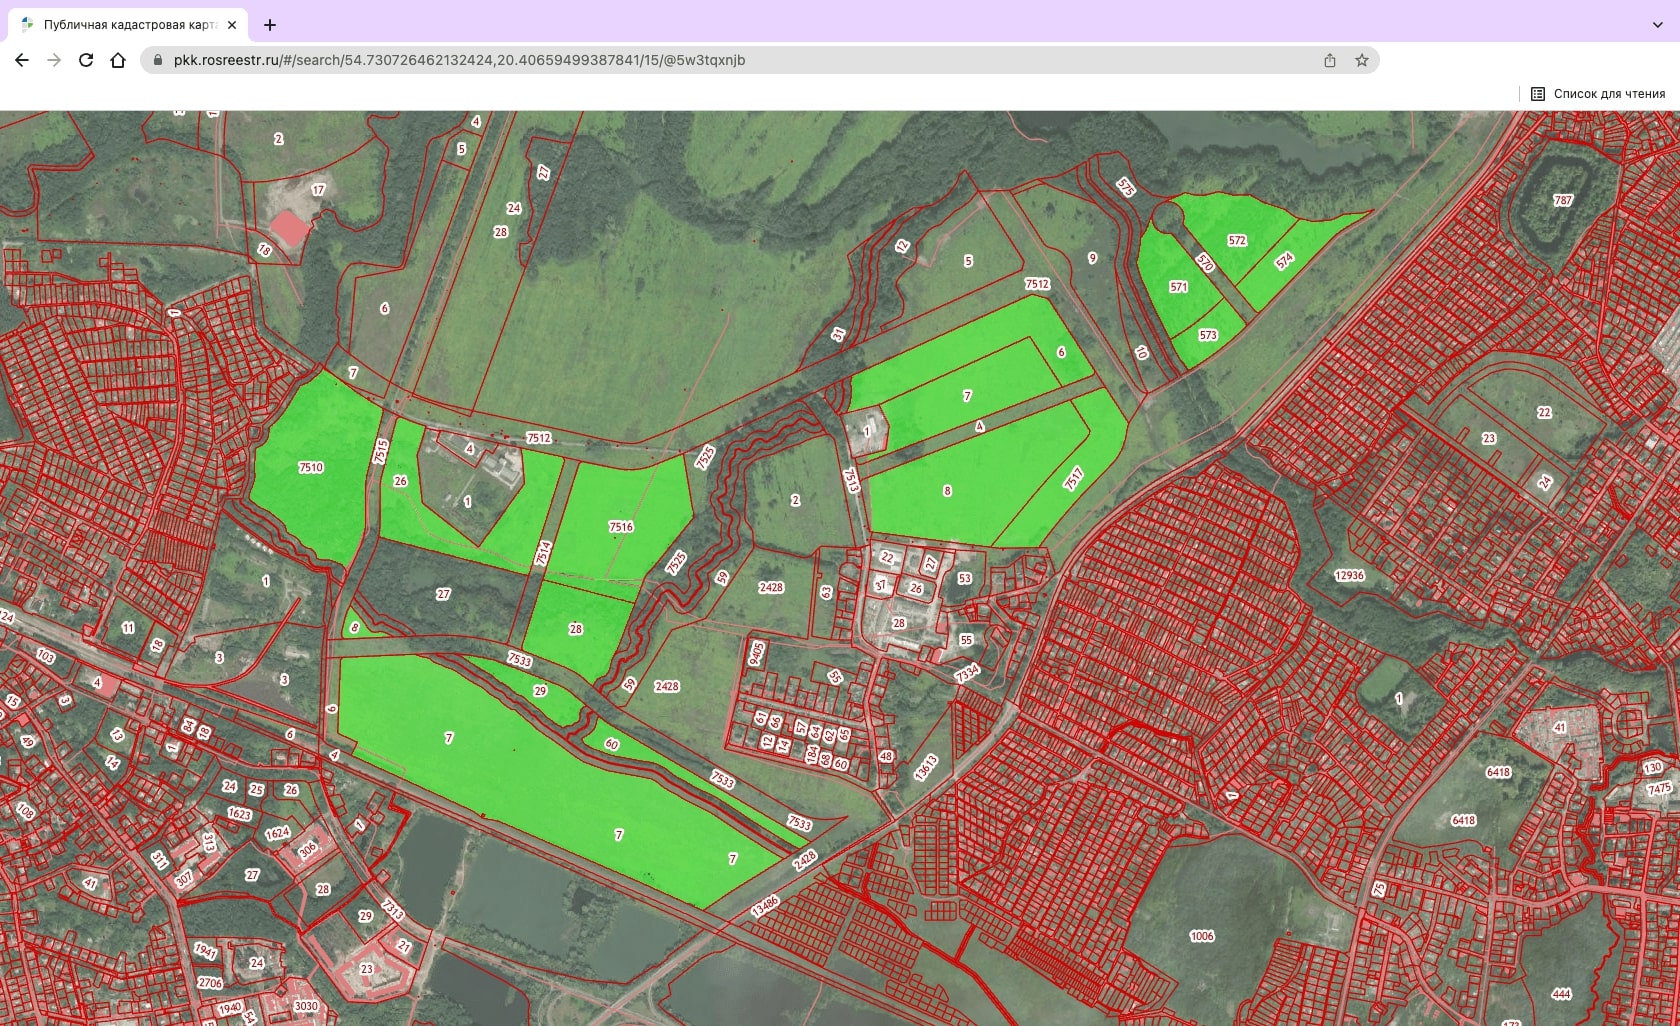Viewport: 1680px width, 1026px height.
Task: Reload the cadastral map page
Action: [x=86, y=60]
